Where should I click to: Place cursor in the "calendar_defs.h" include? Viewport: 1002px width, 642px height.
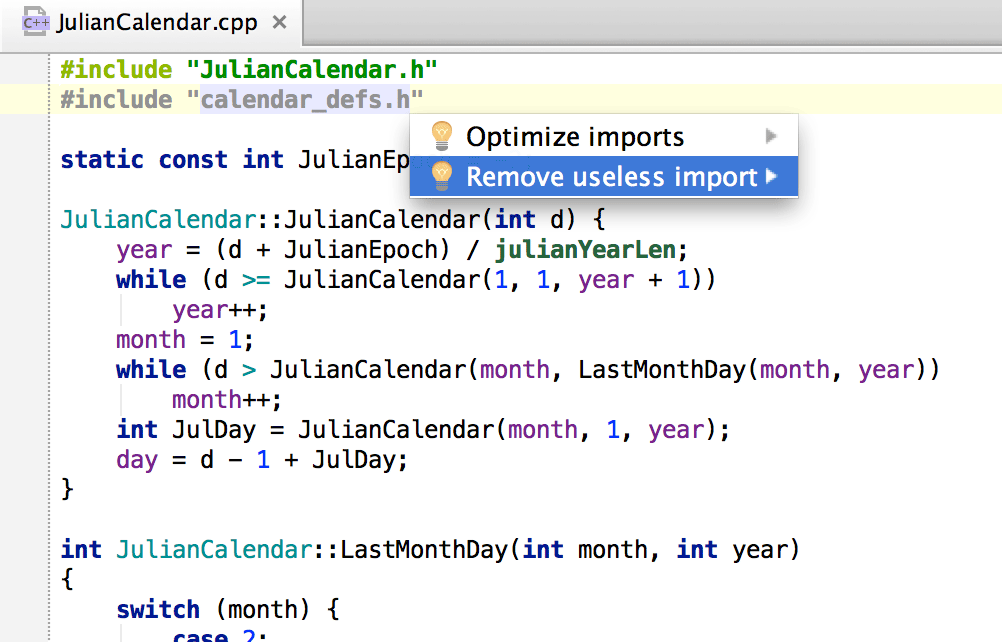coord(305,99)
